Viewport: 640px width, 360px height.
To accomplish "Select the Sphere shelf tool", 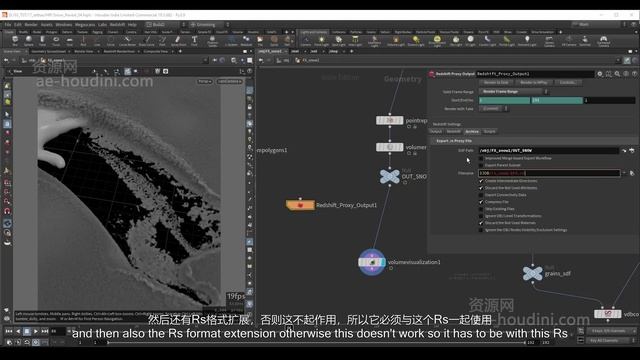I will [x=29, y=40].
